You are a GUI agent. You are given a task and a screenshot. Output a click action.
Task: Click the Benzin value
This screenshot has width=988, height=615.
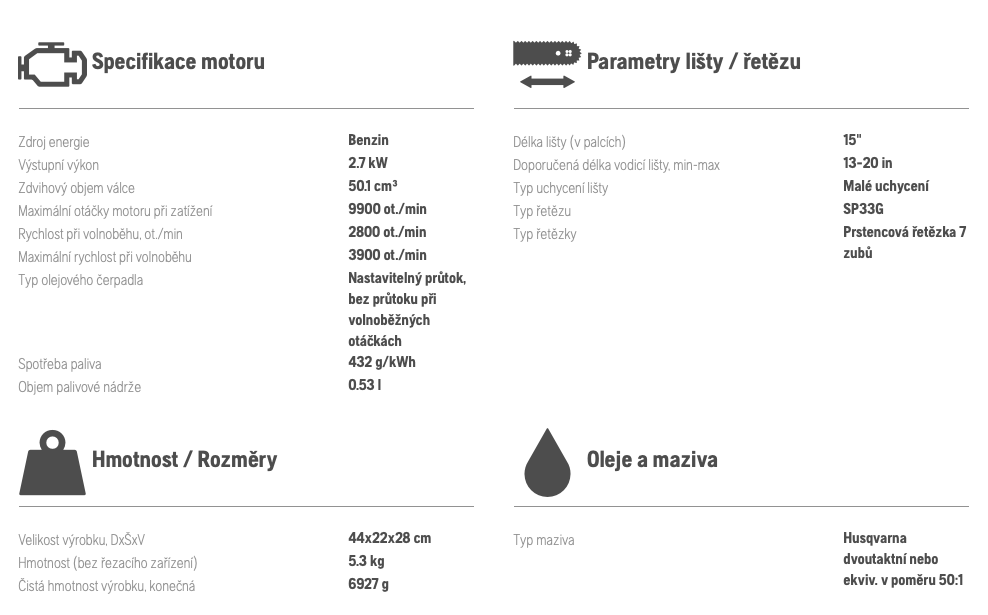[x=369, y=140]
